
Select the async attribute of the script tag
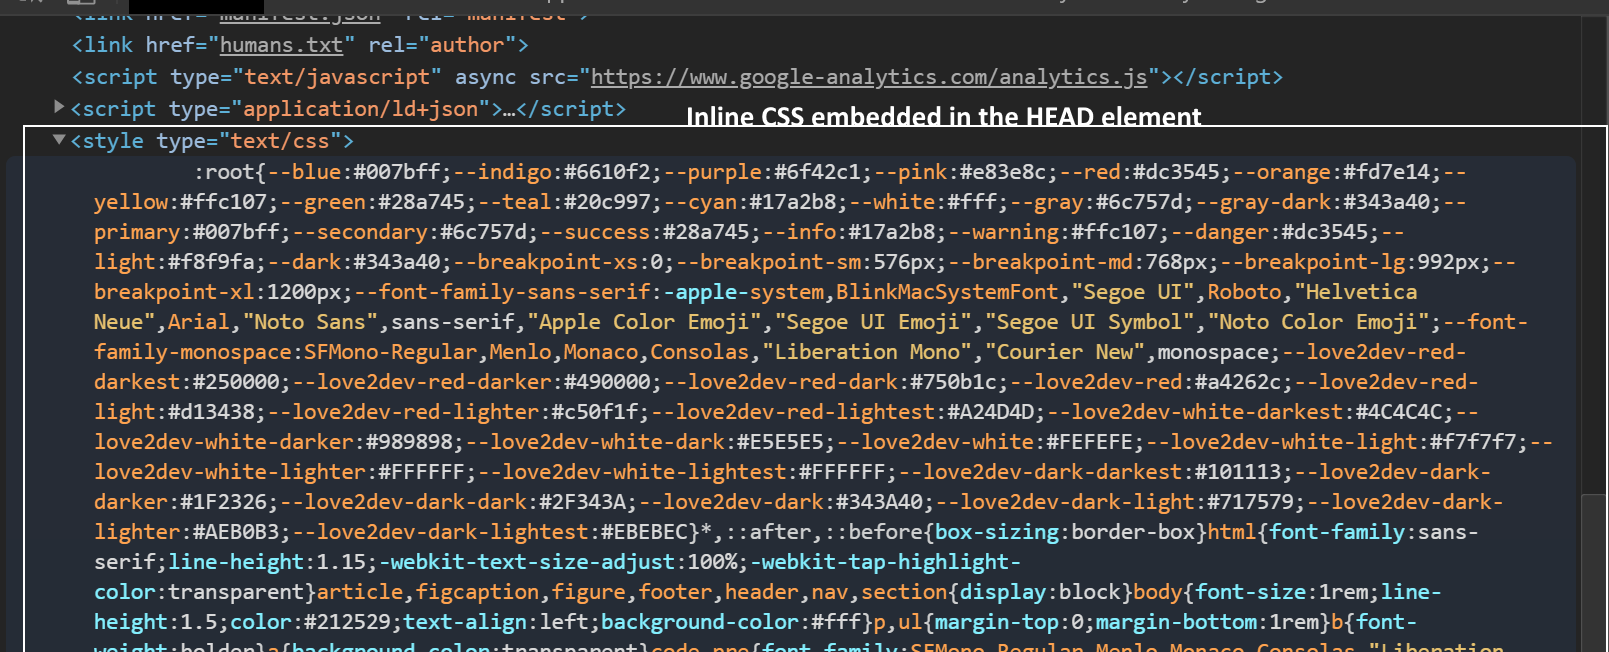coord(486,77)
